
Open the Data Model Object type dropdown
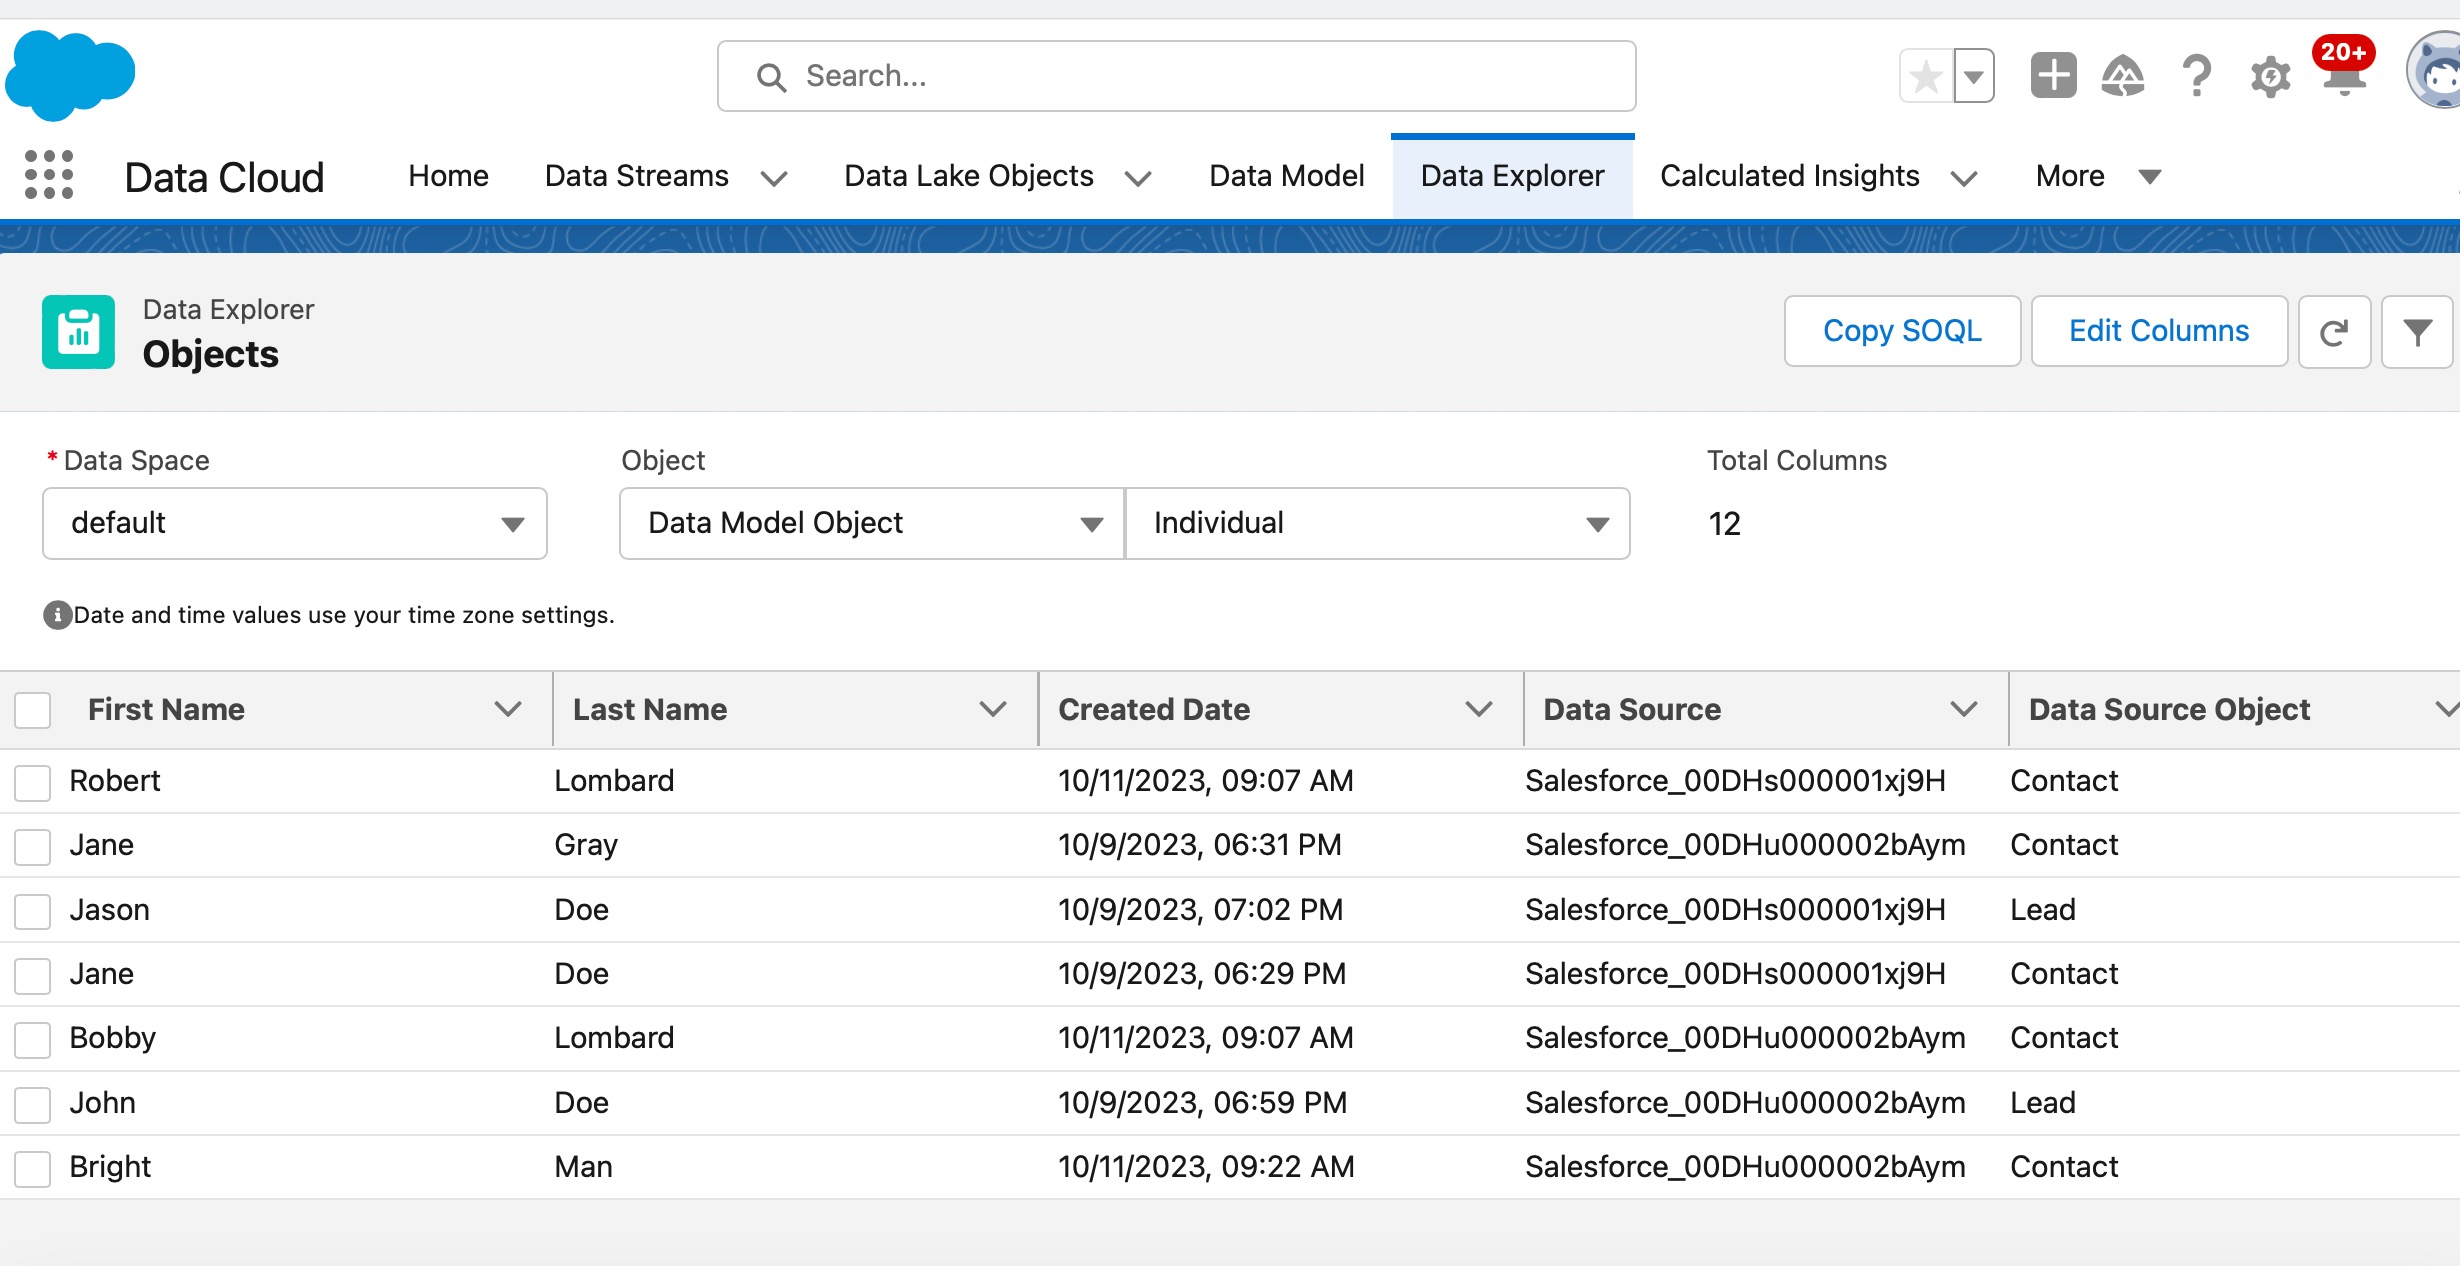tap(872, 523)
